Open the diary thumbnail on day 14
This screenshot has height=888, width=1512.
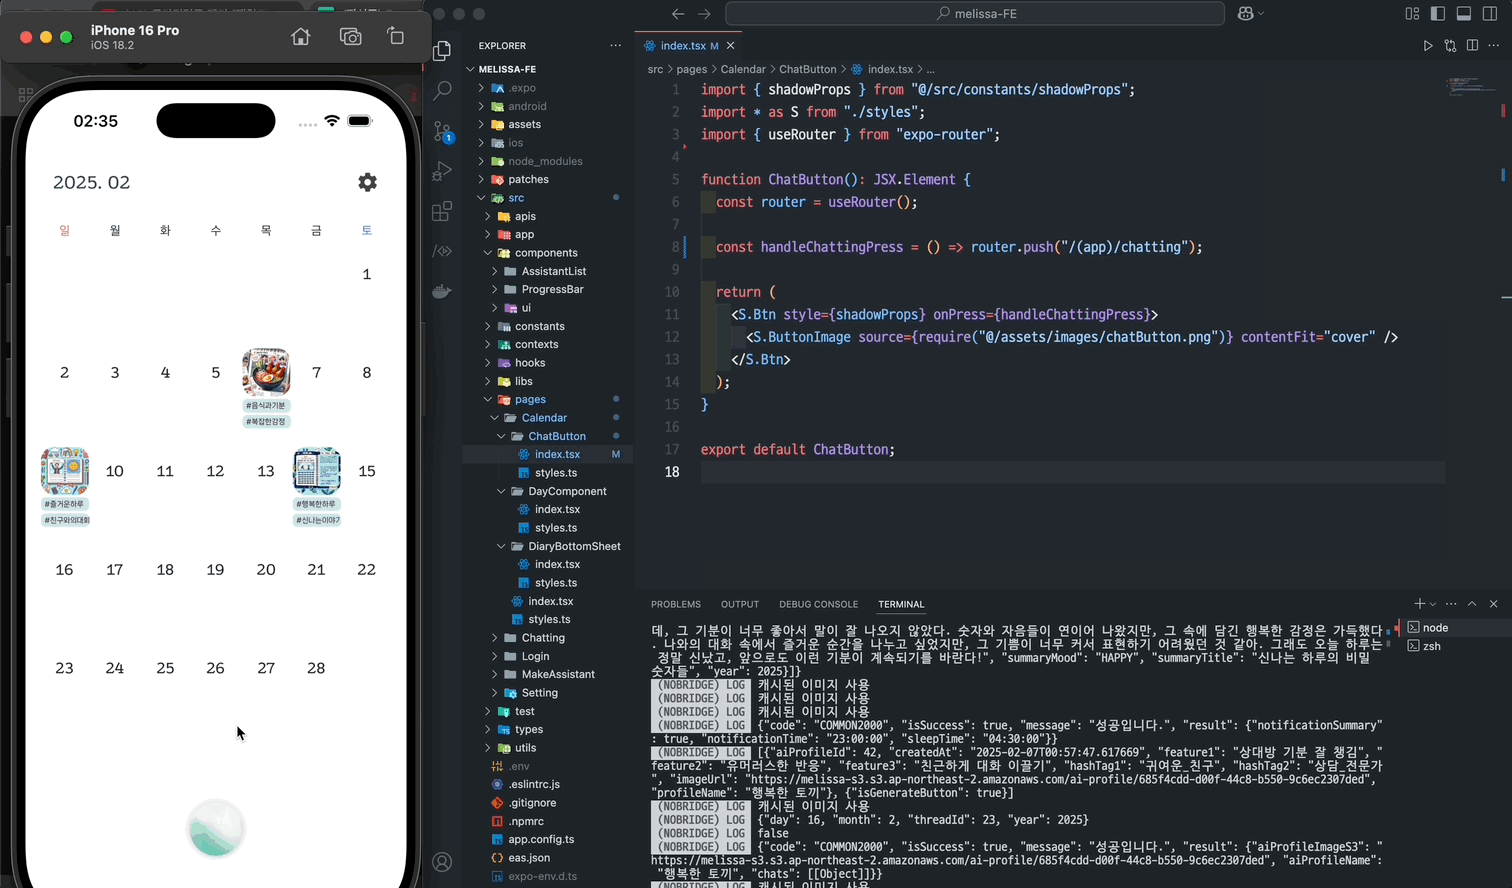click(316, 471)
